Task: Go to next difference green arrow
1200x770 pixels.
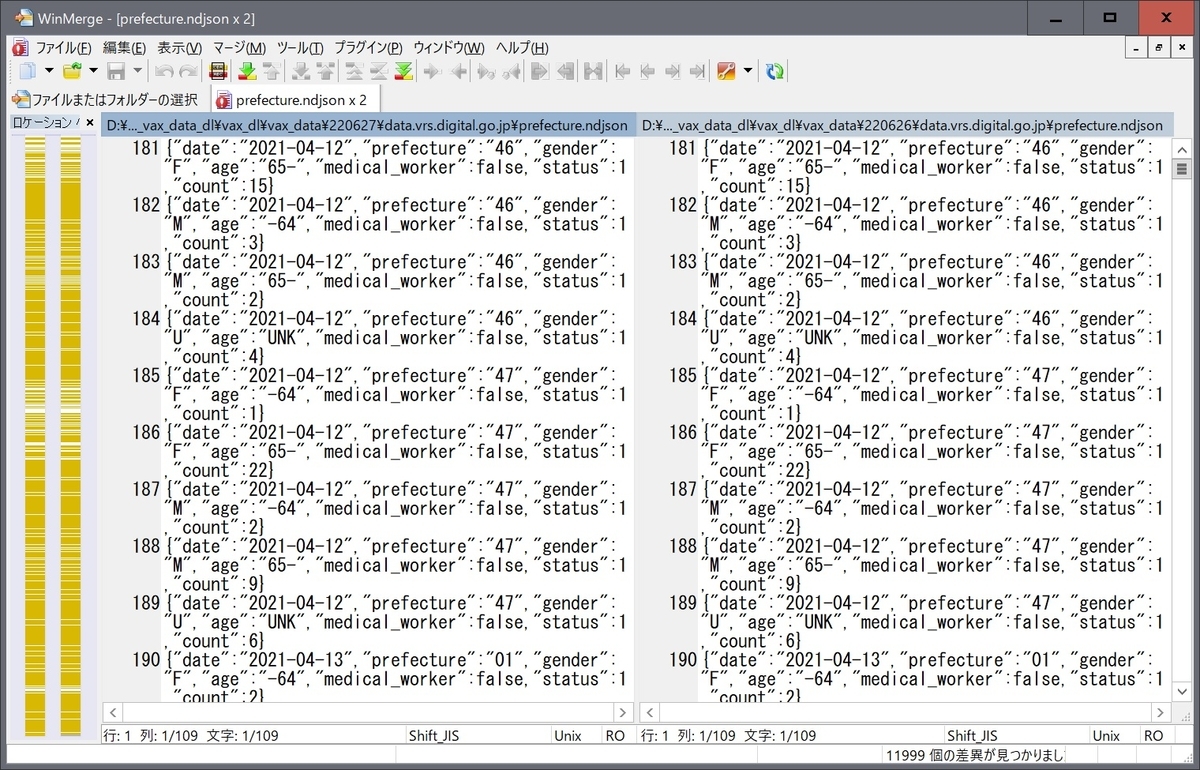Action: tap(247, 71)
